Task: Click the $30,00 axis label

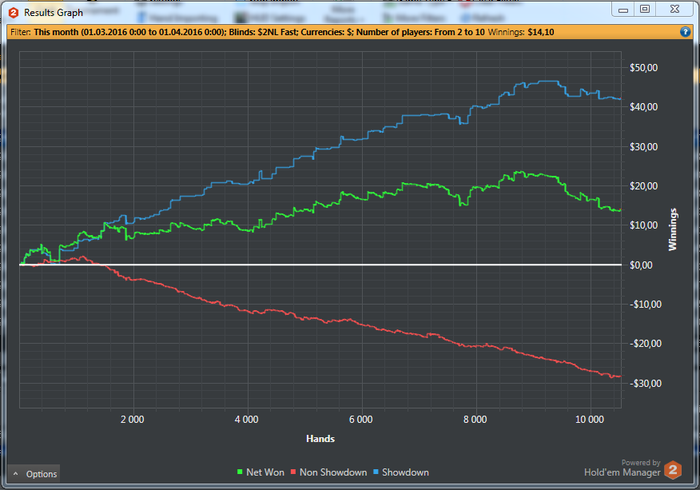Action: [x=643, y=147]
